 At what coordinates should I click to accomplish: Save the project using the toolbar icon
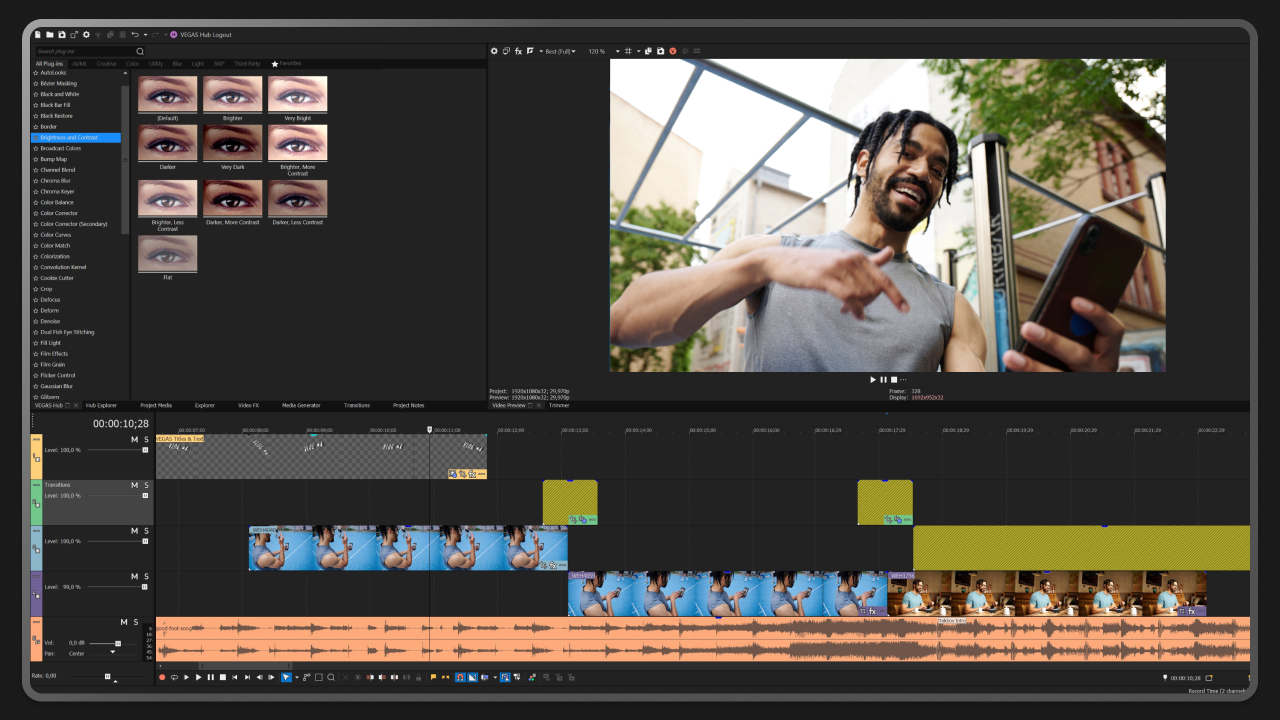(x=62, y=33)
